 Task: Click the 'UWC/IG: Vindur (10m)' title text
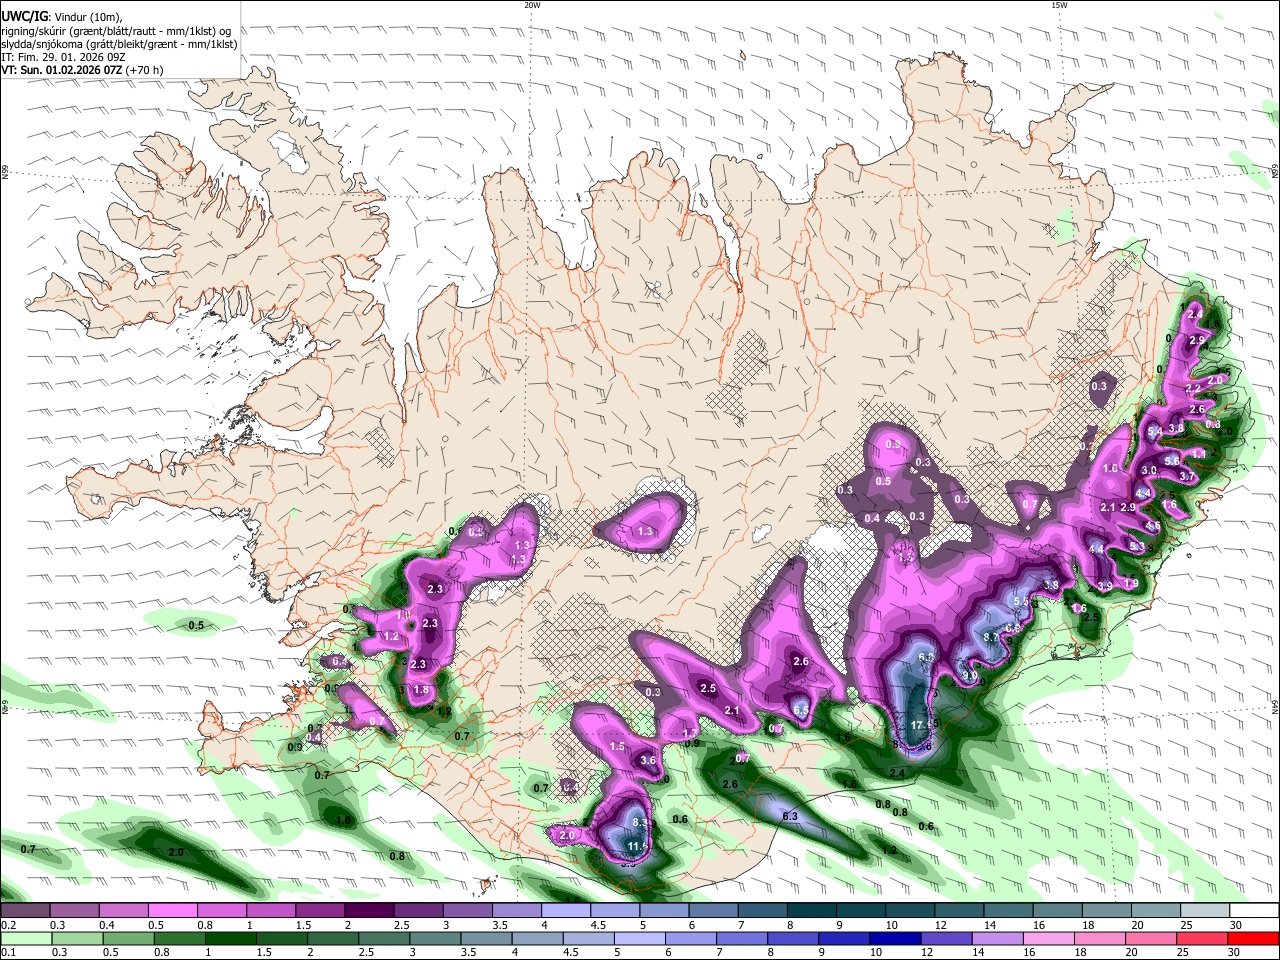tap(62, 17)
